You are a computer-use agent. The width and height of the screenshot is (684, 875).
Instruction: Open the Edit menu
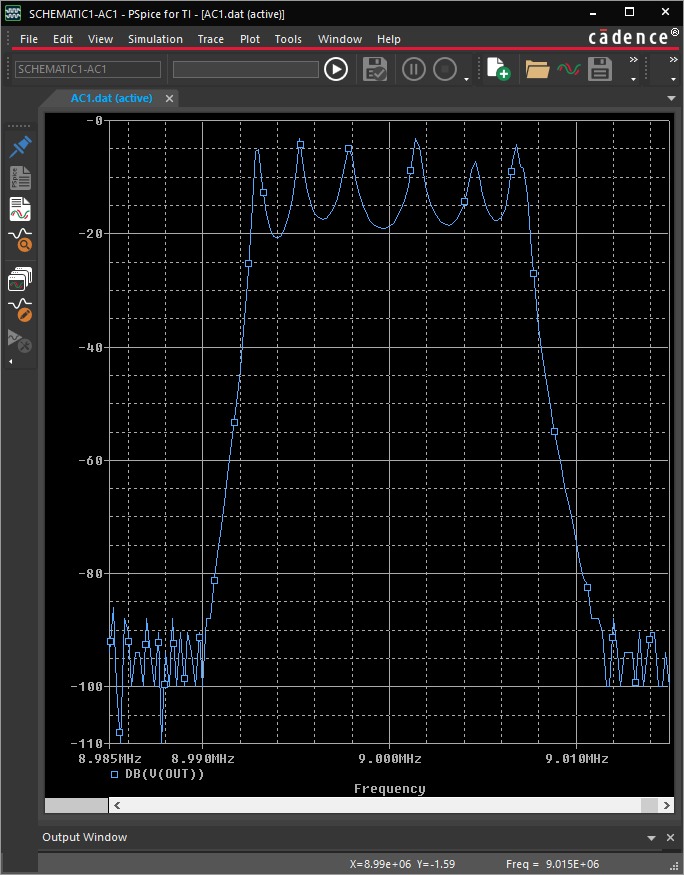pos(62,39)
